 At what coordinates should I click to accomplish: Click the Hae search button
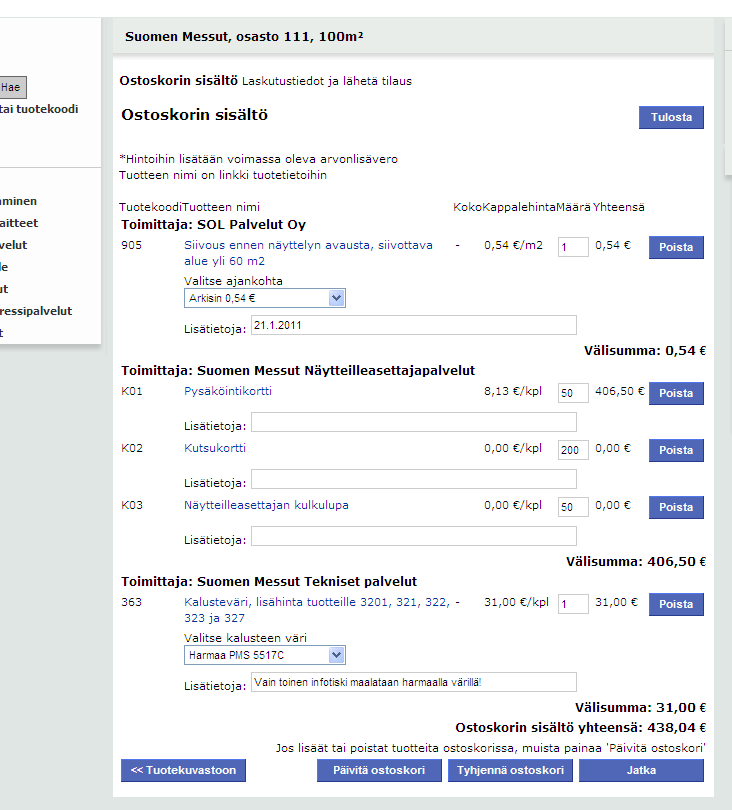tap(11, 87)
